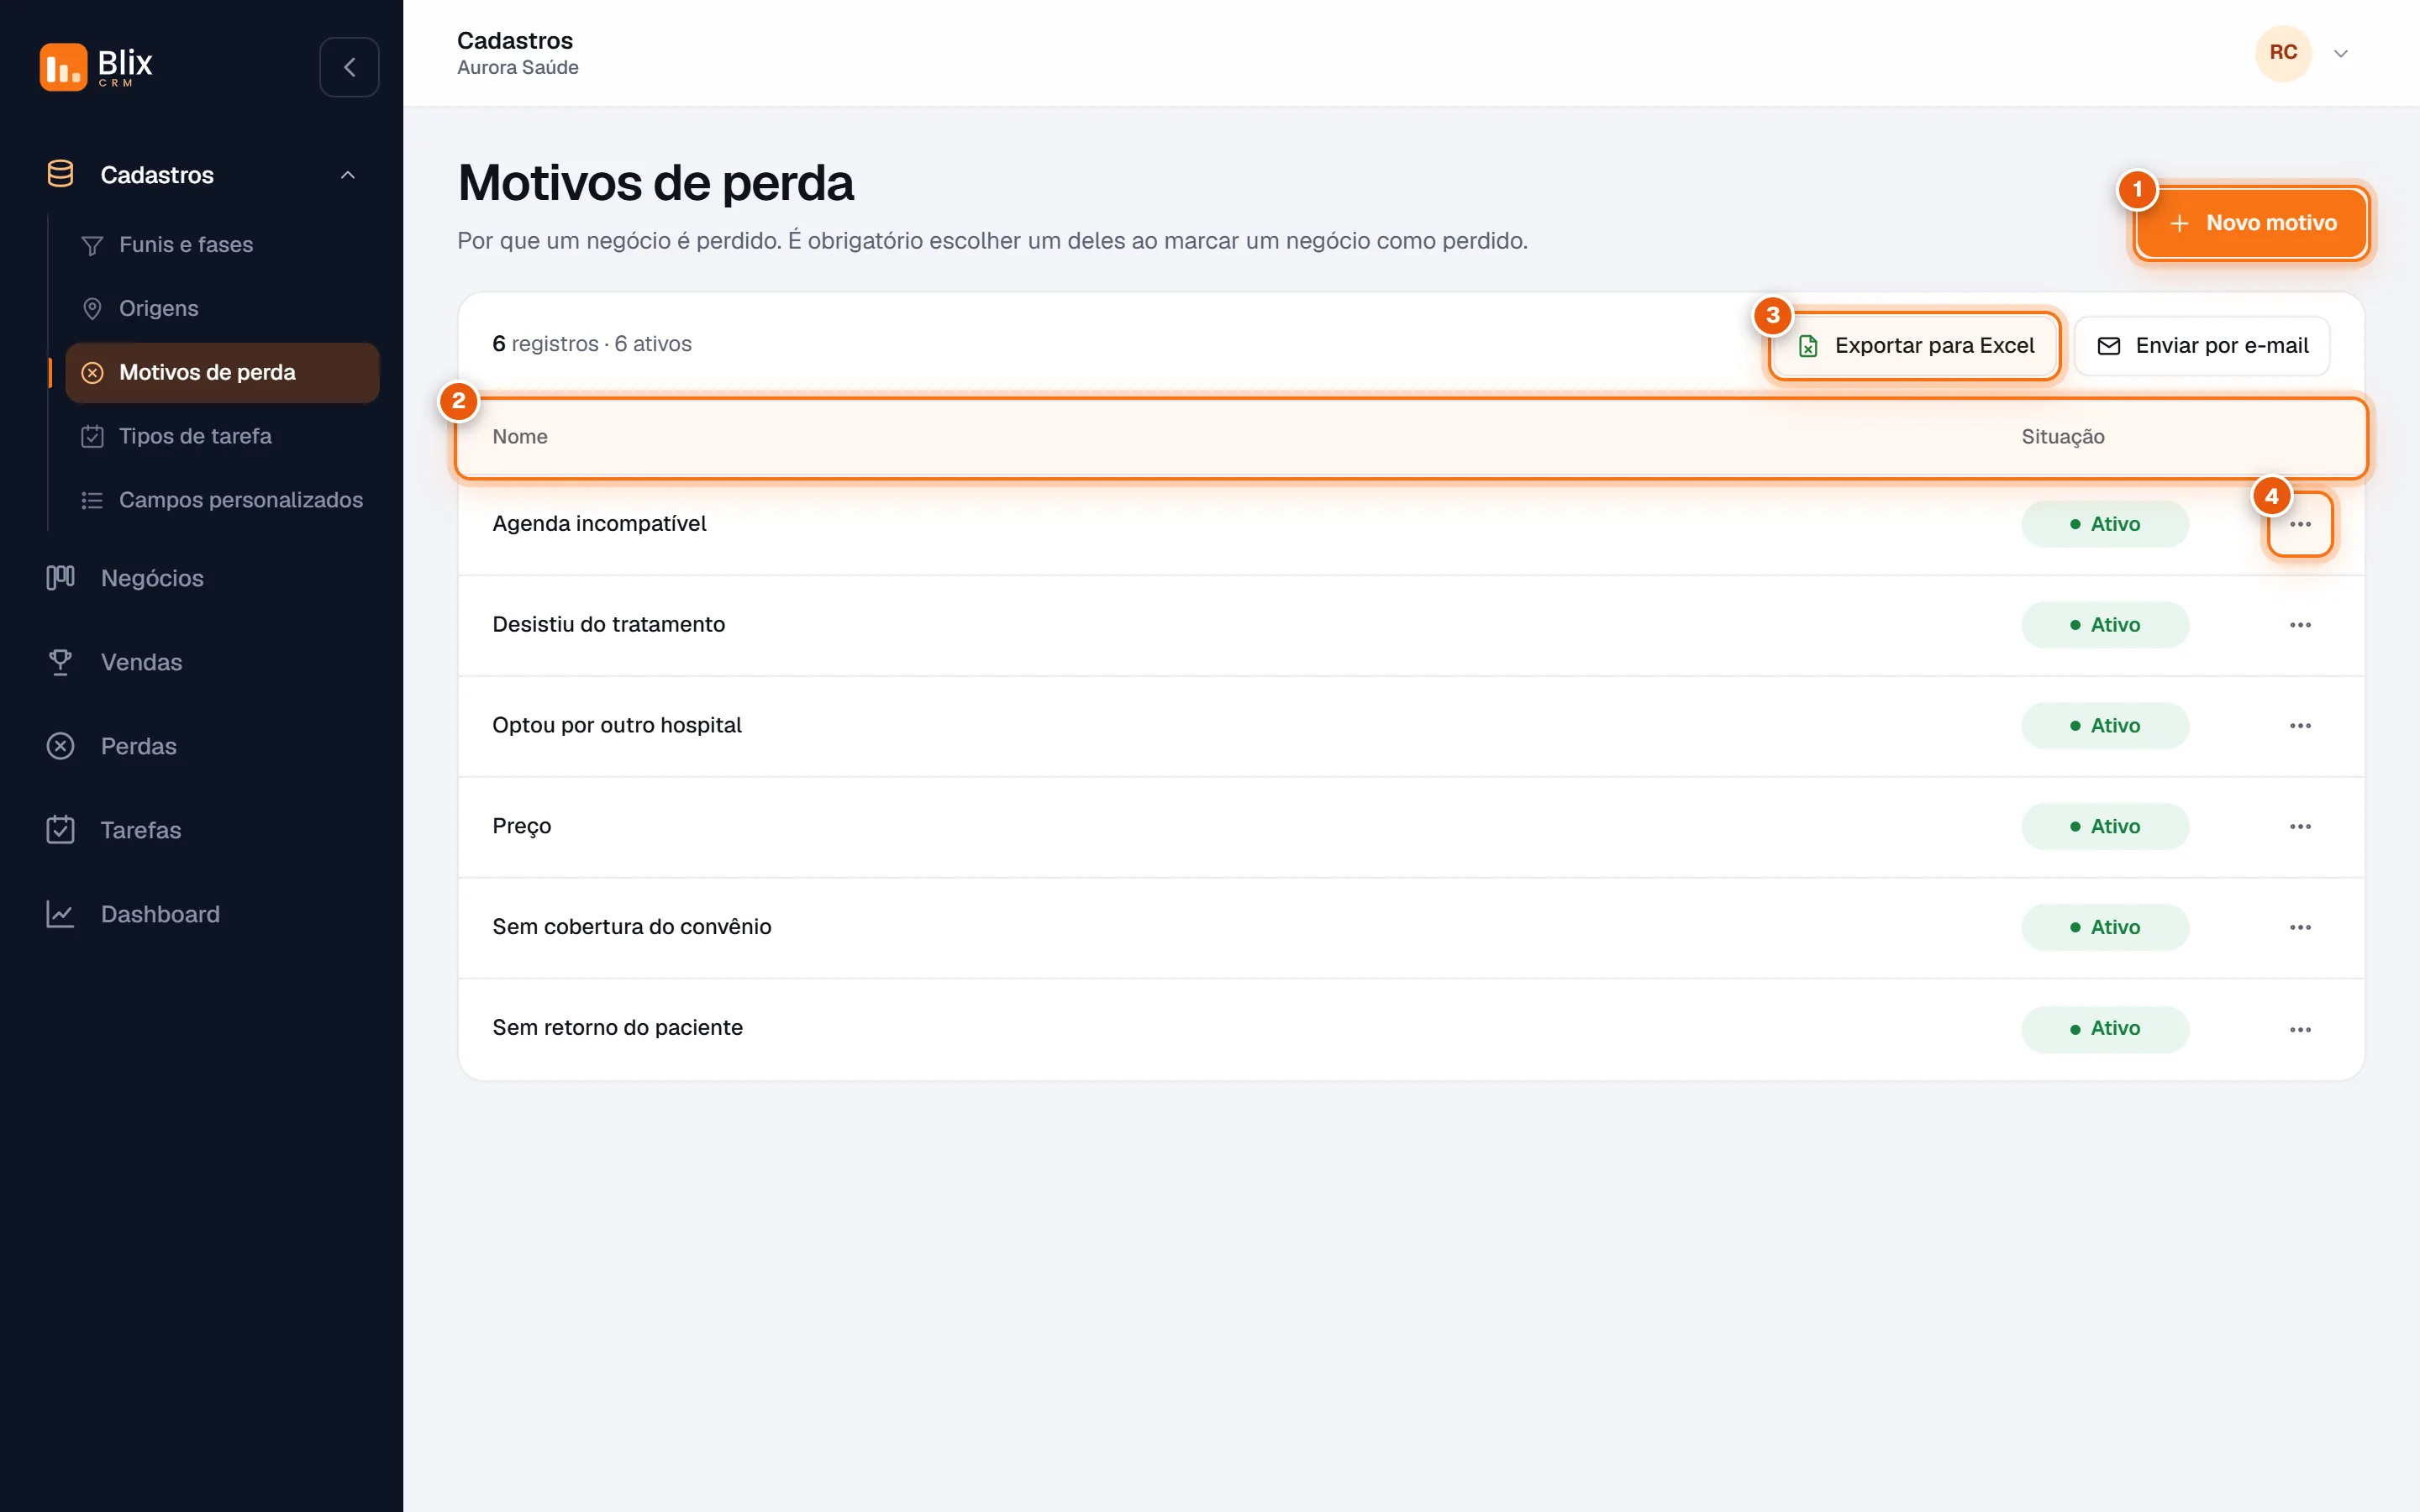Viewport: 2420px width, 1512px height.
Task: Open actions menu for Preço row
Action: [x=2300, y=827]
